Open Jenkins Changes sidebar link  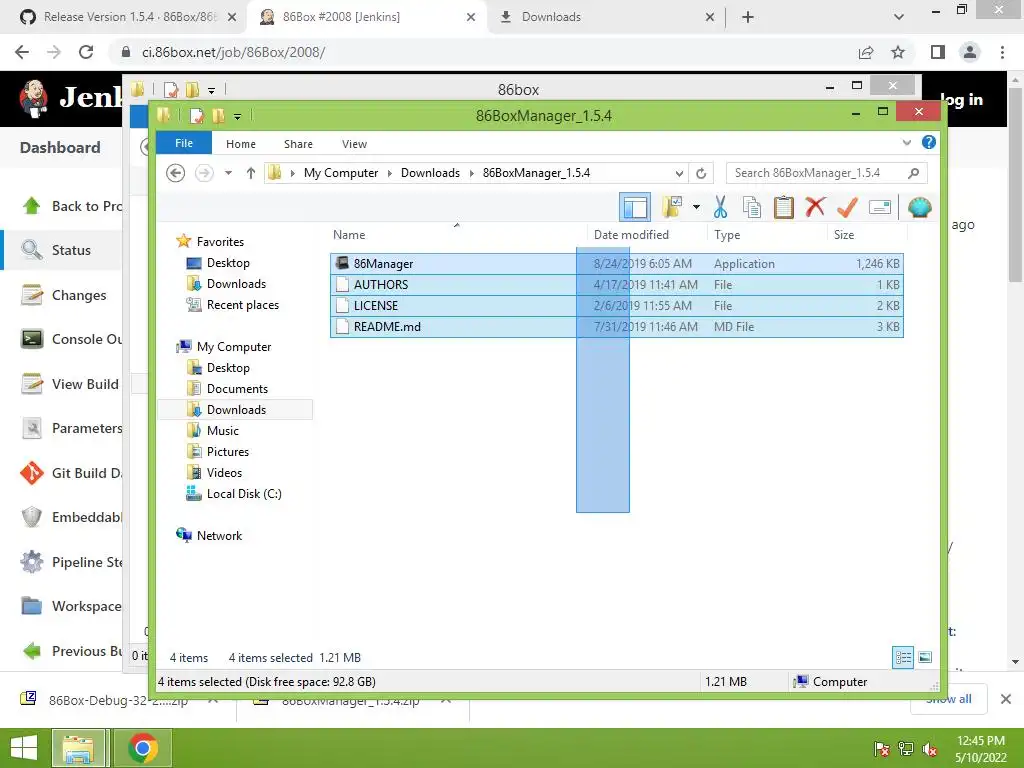pyautogui.click(x=78, y=295)
